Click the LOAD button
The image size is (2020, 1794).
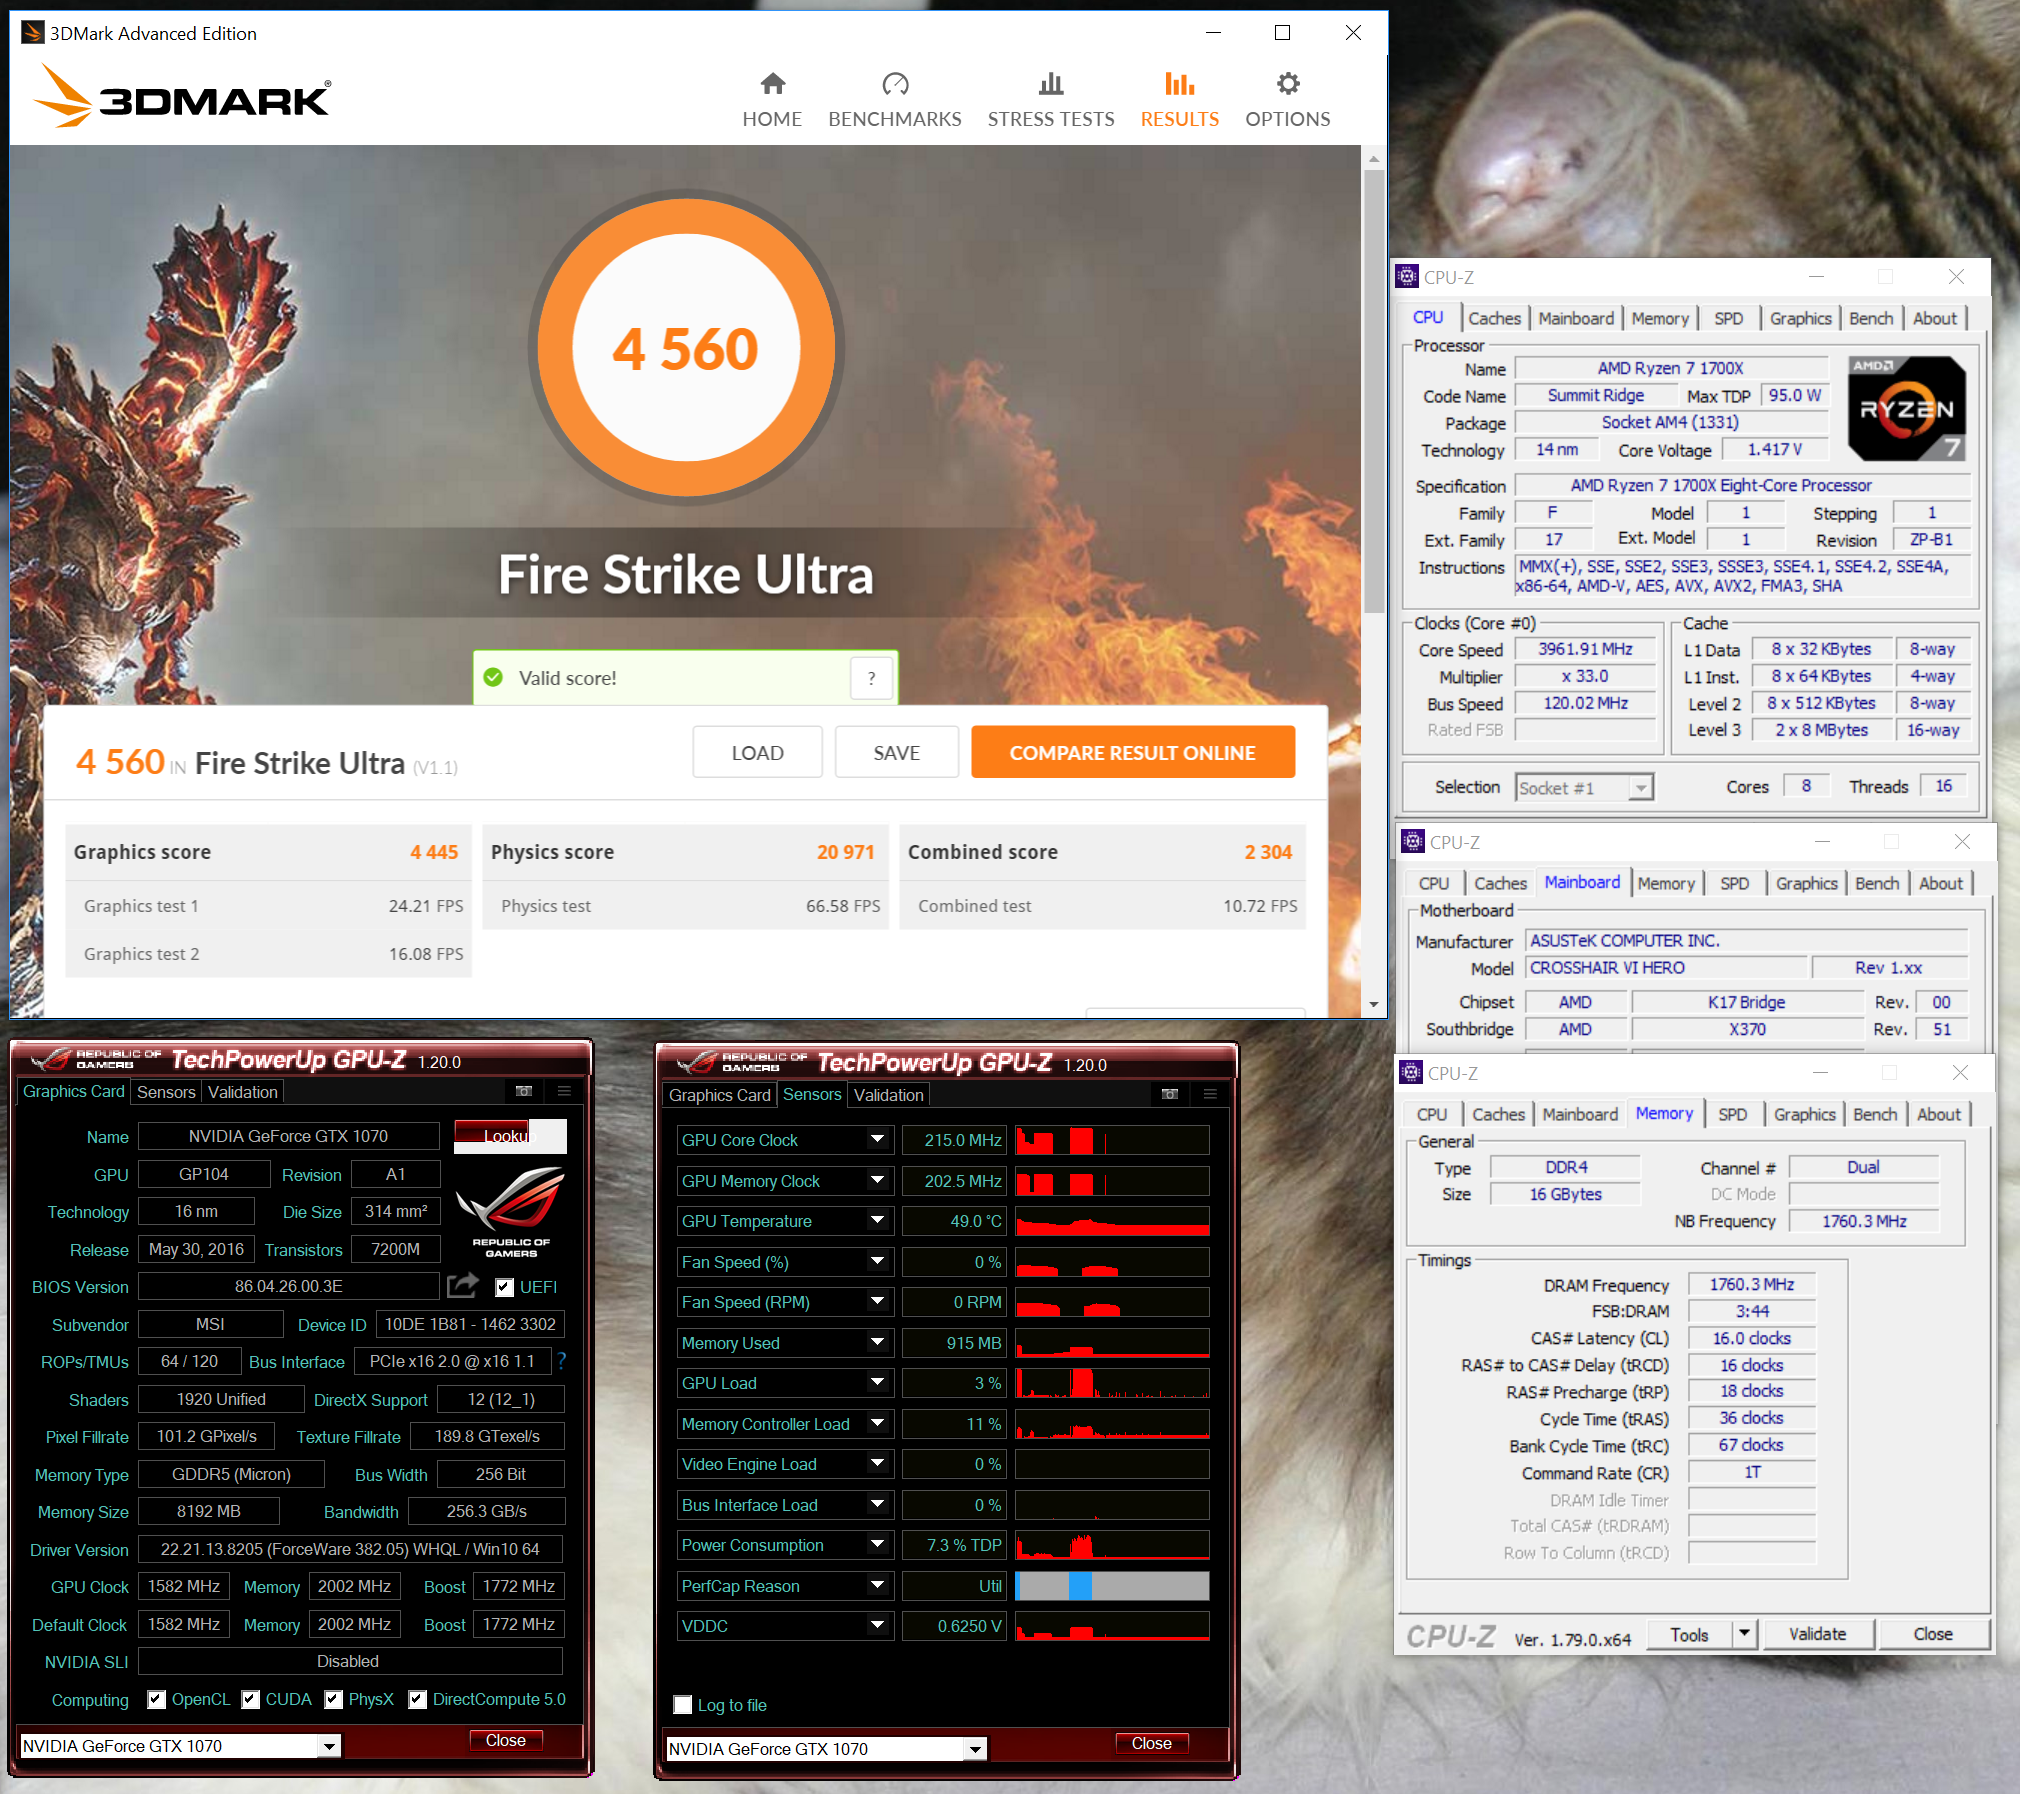pos(757,753)
